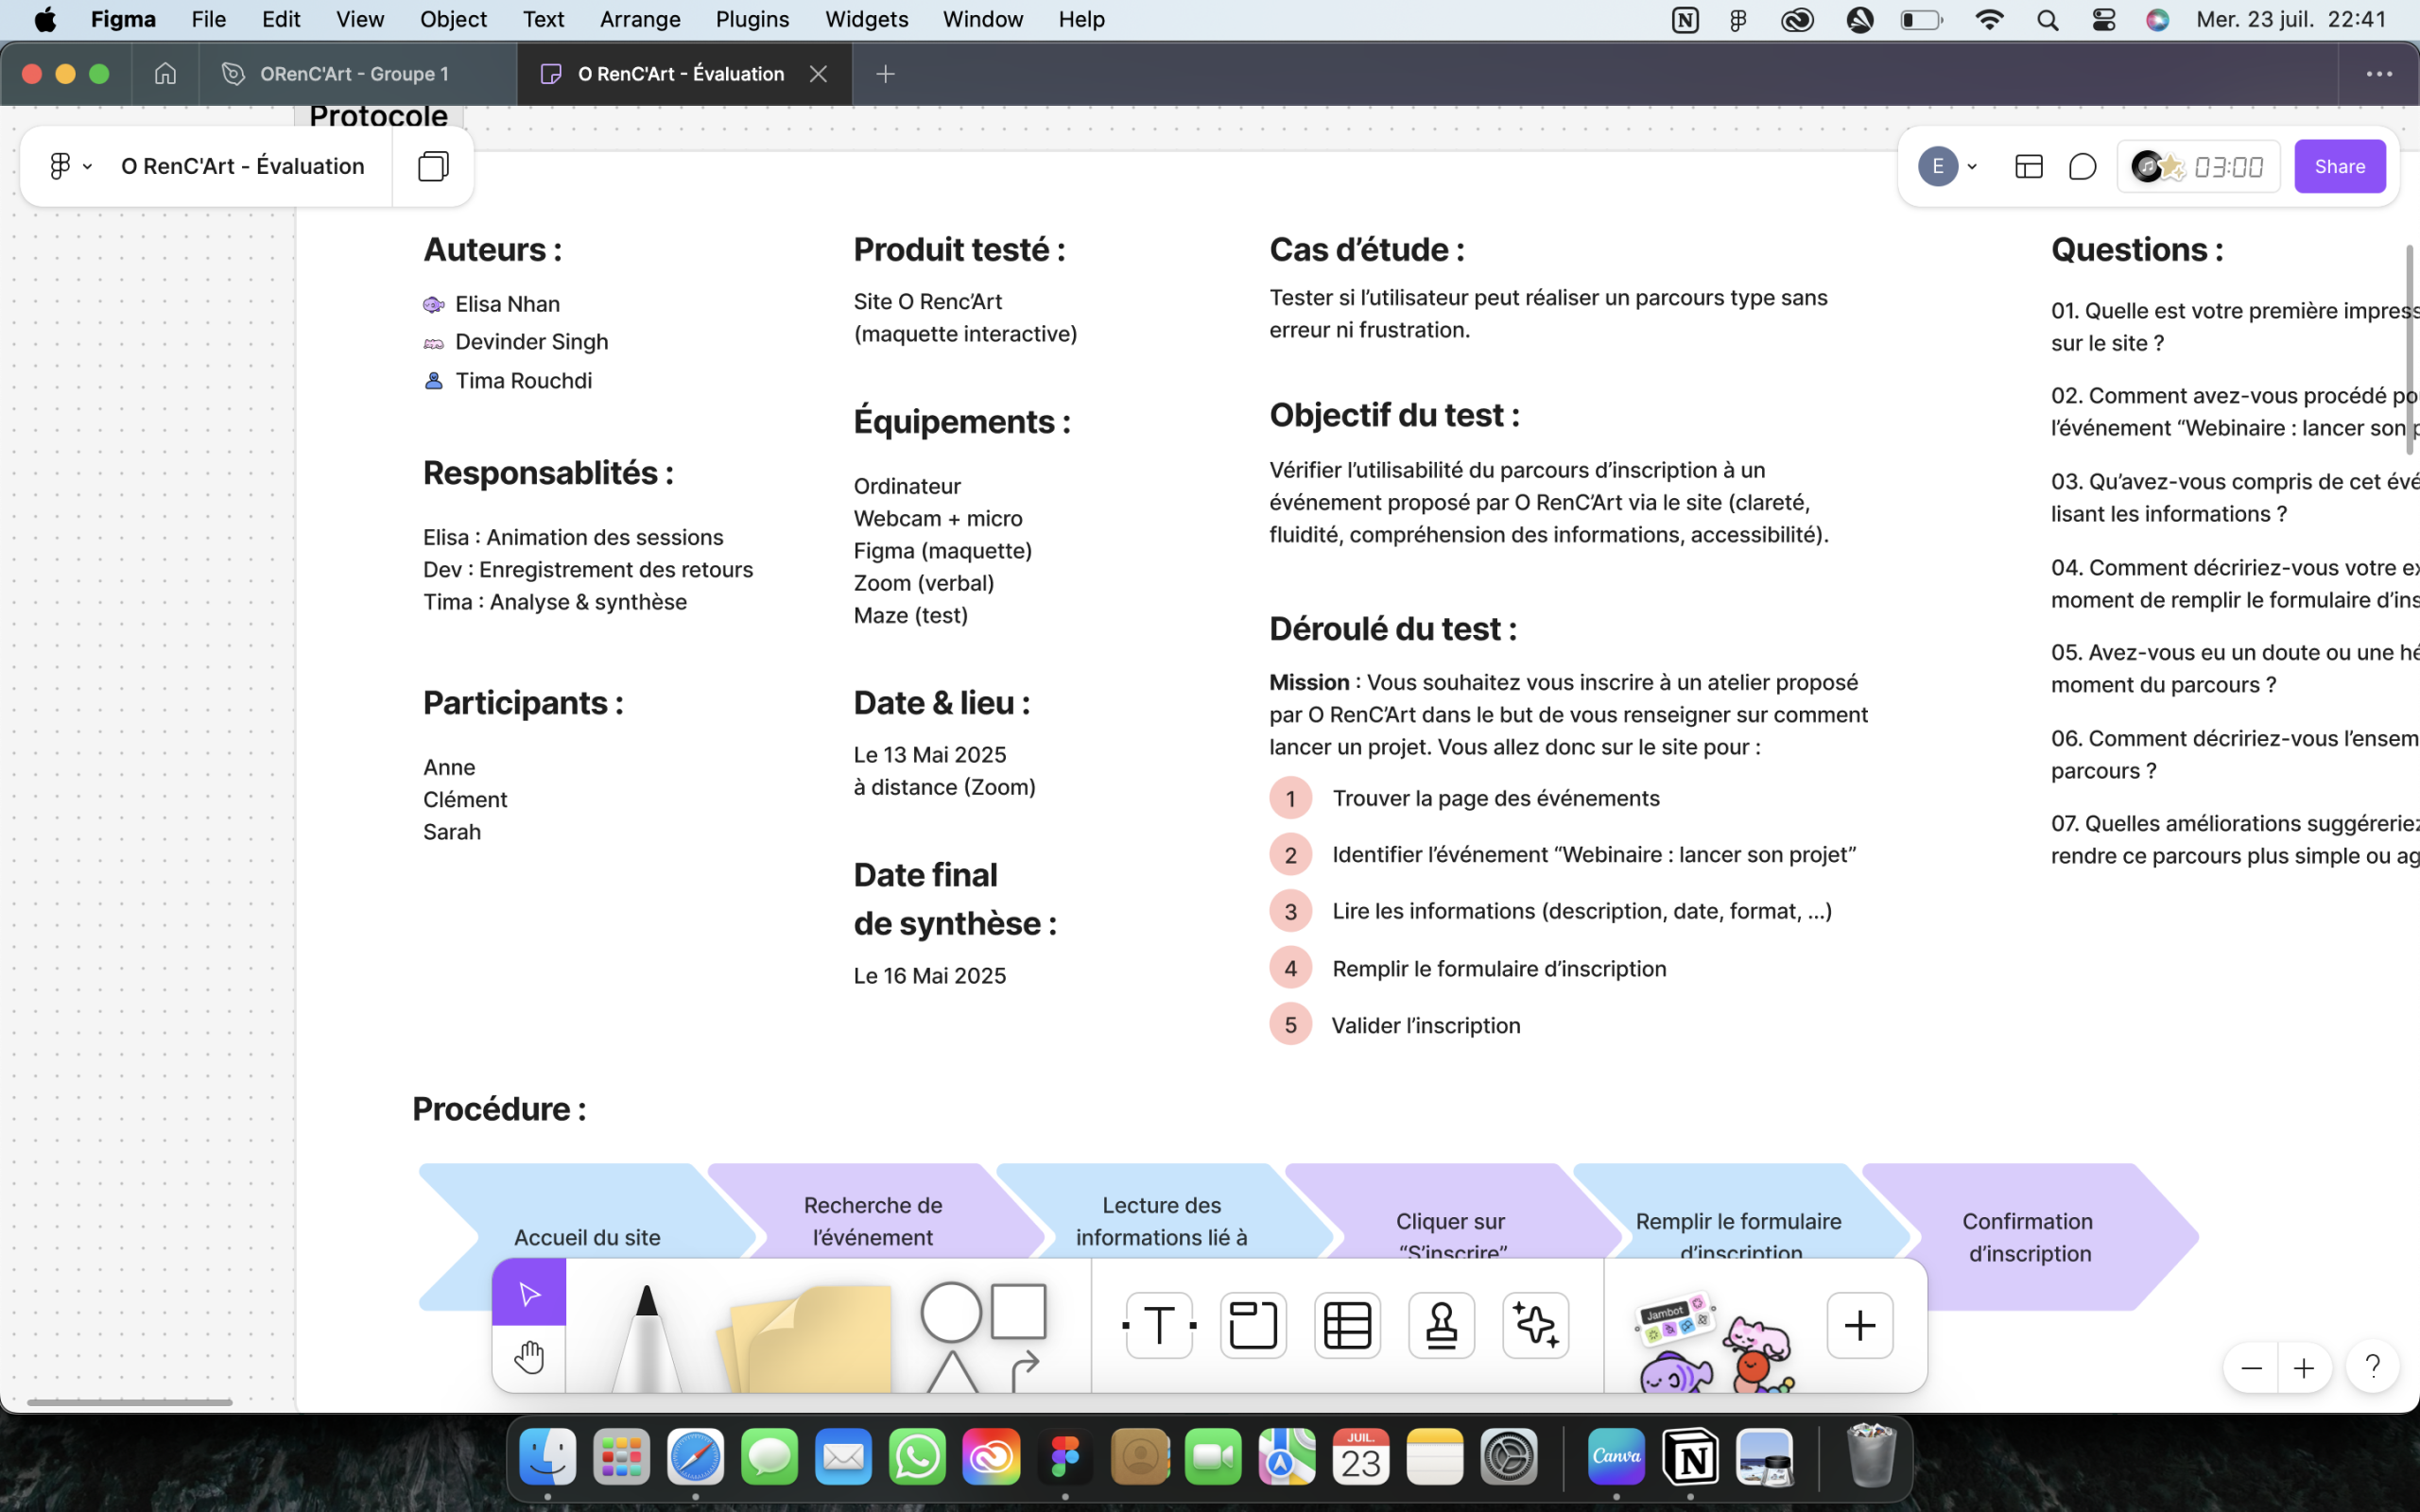Open the AI generate sparkle tool
This screenshot has width=2420, height=1512.
point(1535,1325)
